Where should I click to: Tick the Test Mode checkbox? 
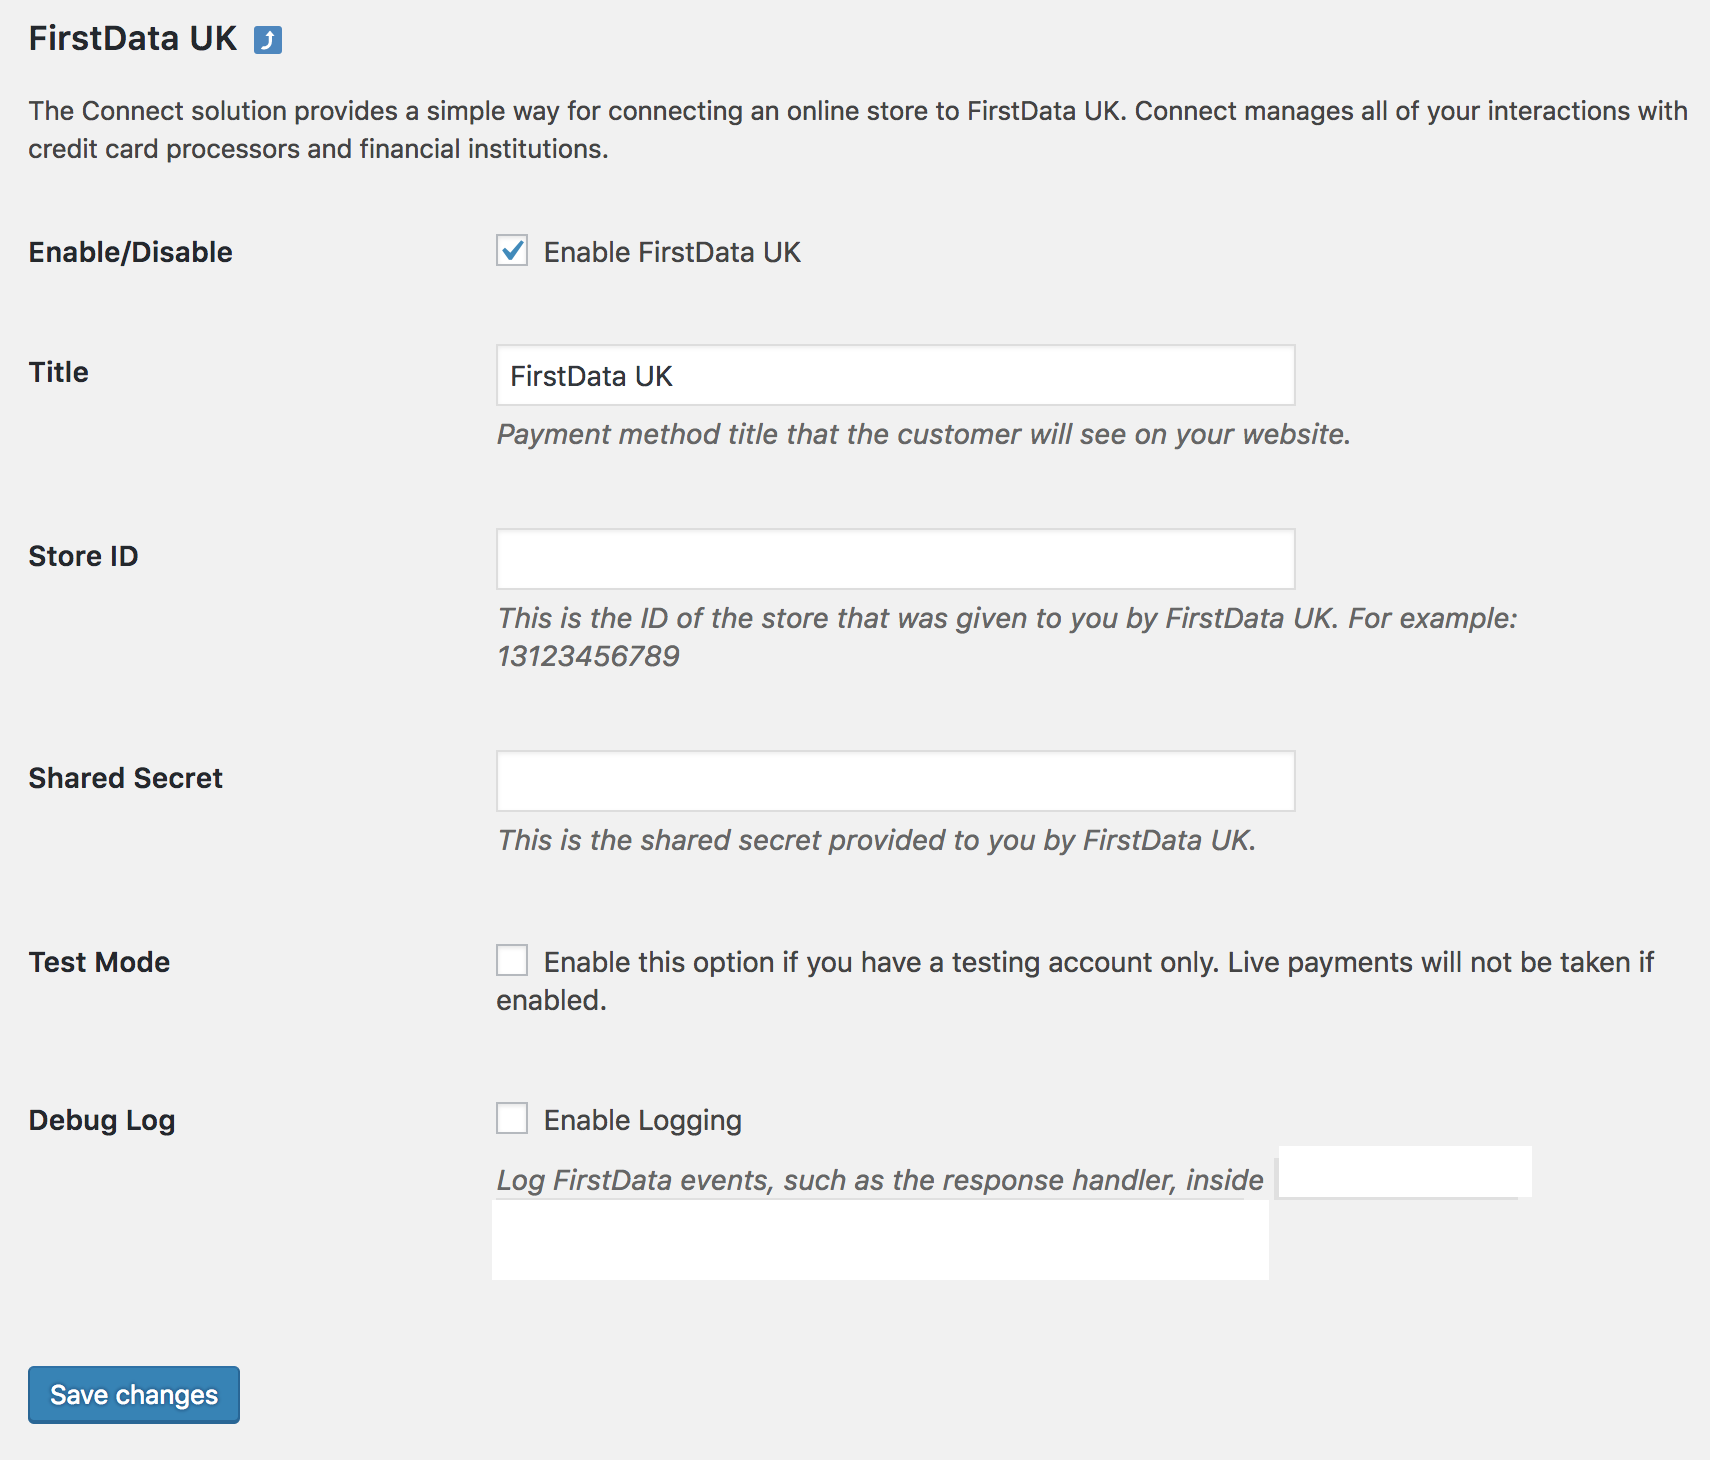point(512,961)
